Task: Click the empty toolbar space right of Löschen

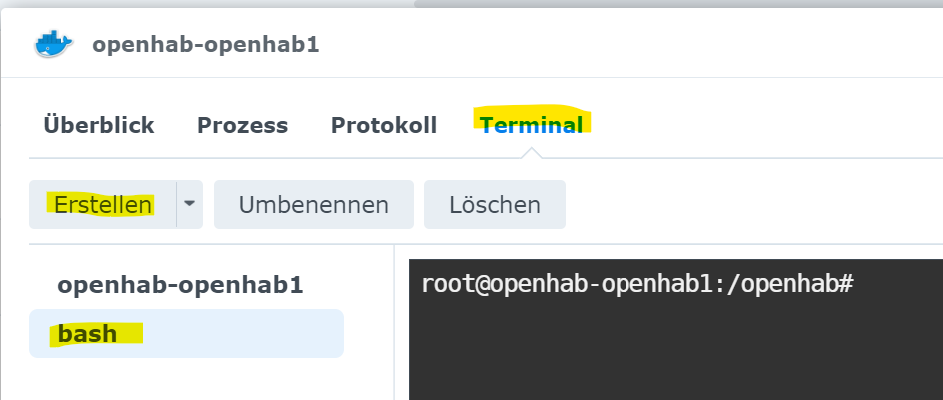Action: coord(750,205)
